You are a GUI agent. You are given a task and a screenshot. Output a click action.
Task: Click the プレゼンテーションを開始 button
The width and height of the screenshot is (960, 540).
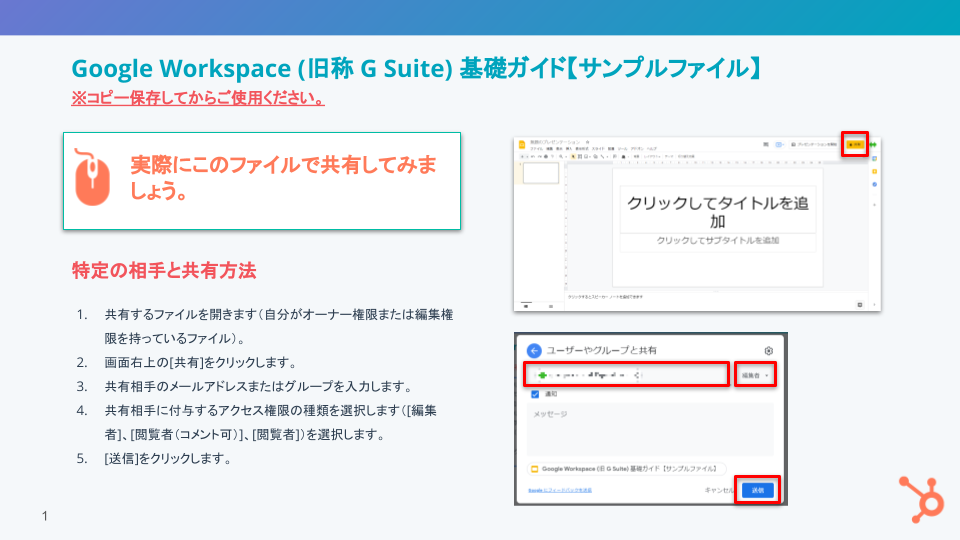tap(814, 144)
